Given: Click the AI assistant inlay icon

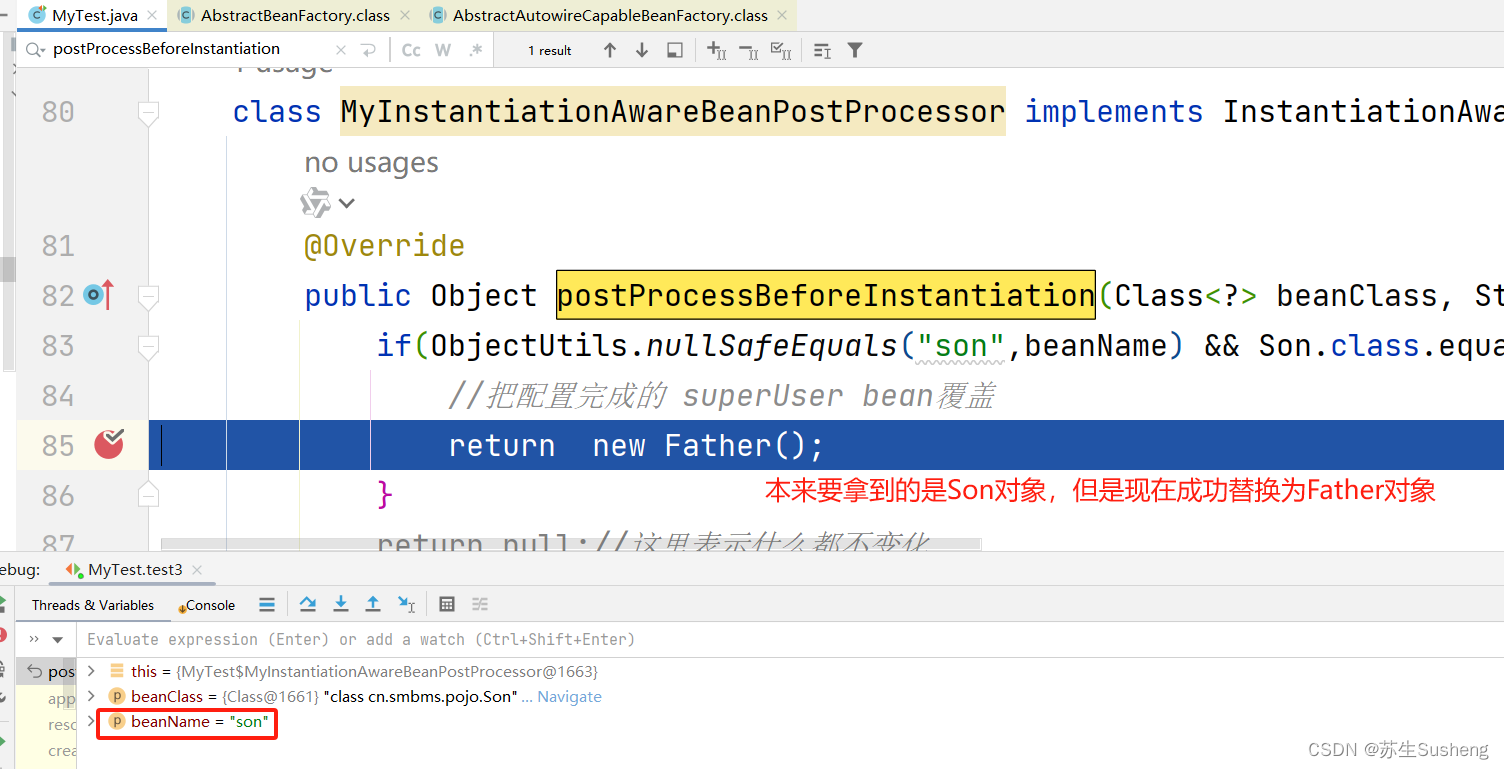Looking at the screenshot, I should [316, 203].
